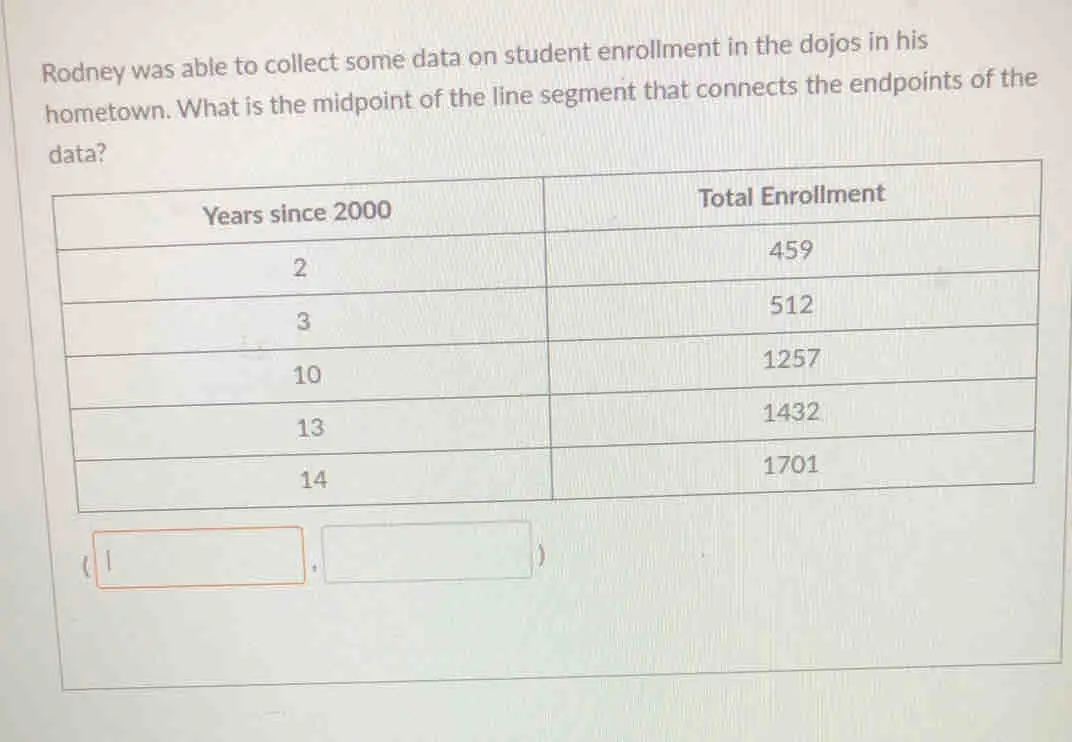Select the enrollment cell with 1701
This screenshot has width=1072, height=742.
pyautogui.click(x=792, y=466)
